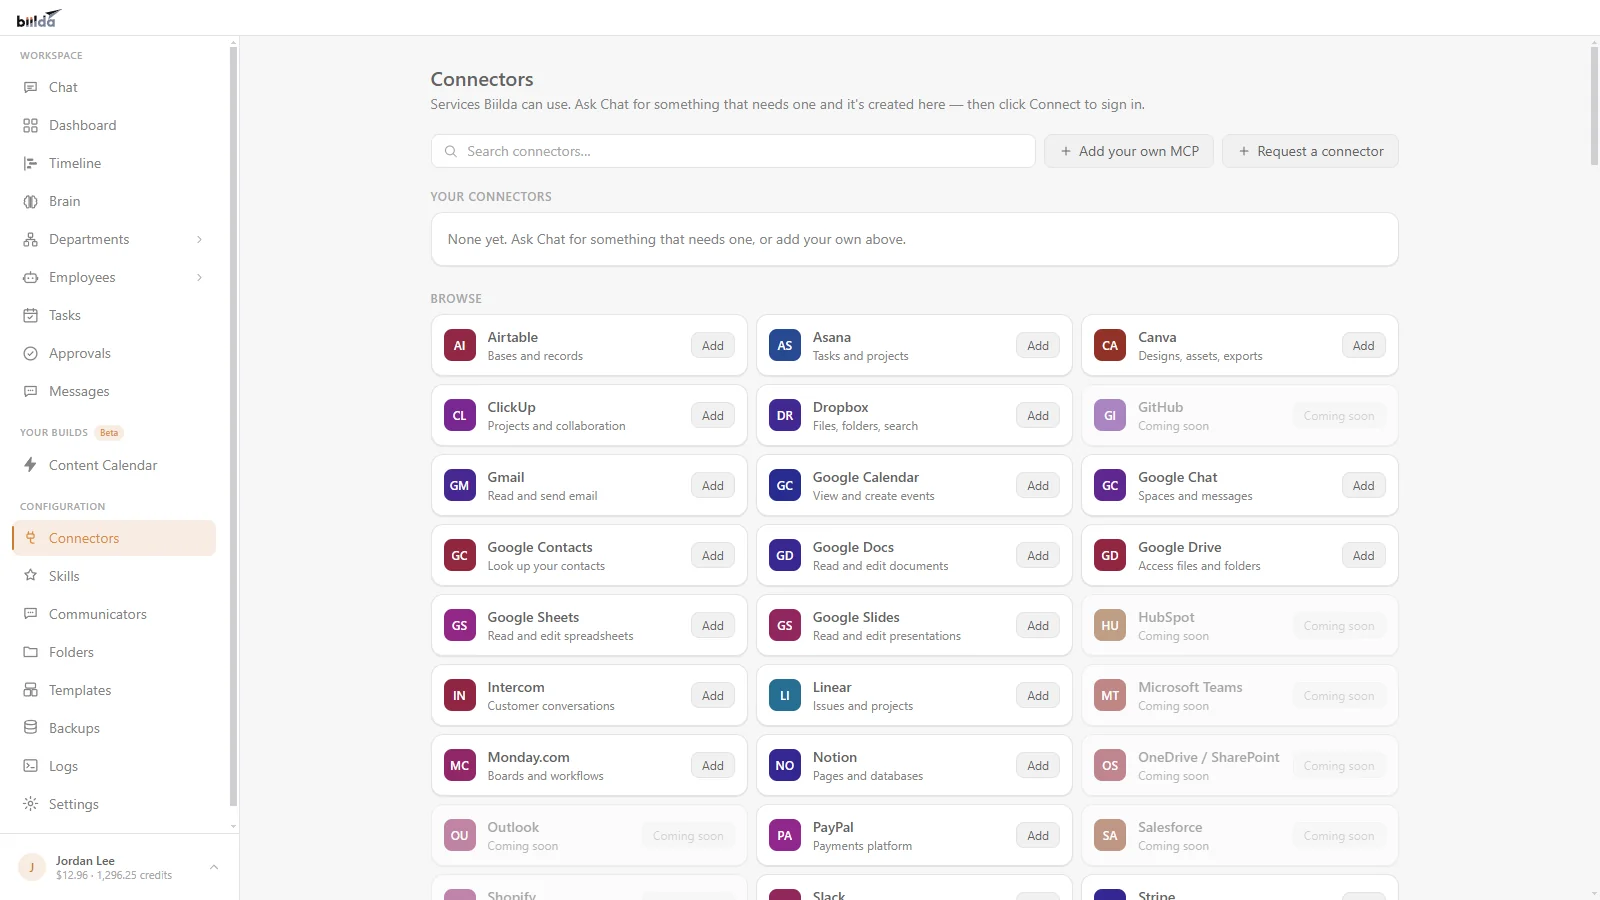Click the Jordan Lee avatar
The height and width of the screenshot is (900, 1600).
point(32,867)
